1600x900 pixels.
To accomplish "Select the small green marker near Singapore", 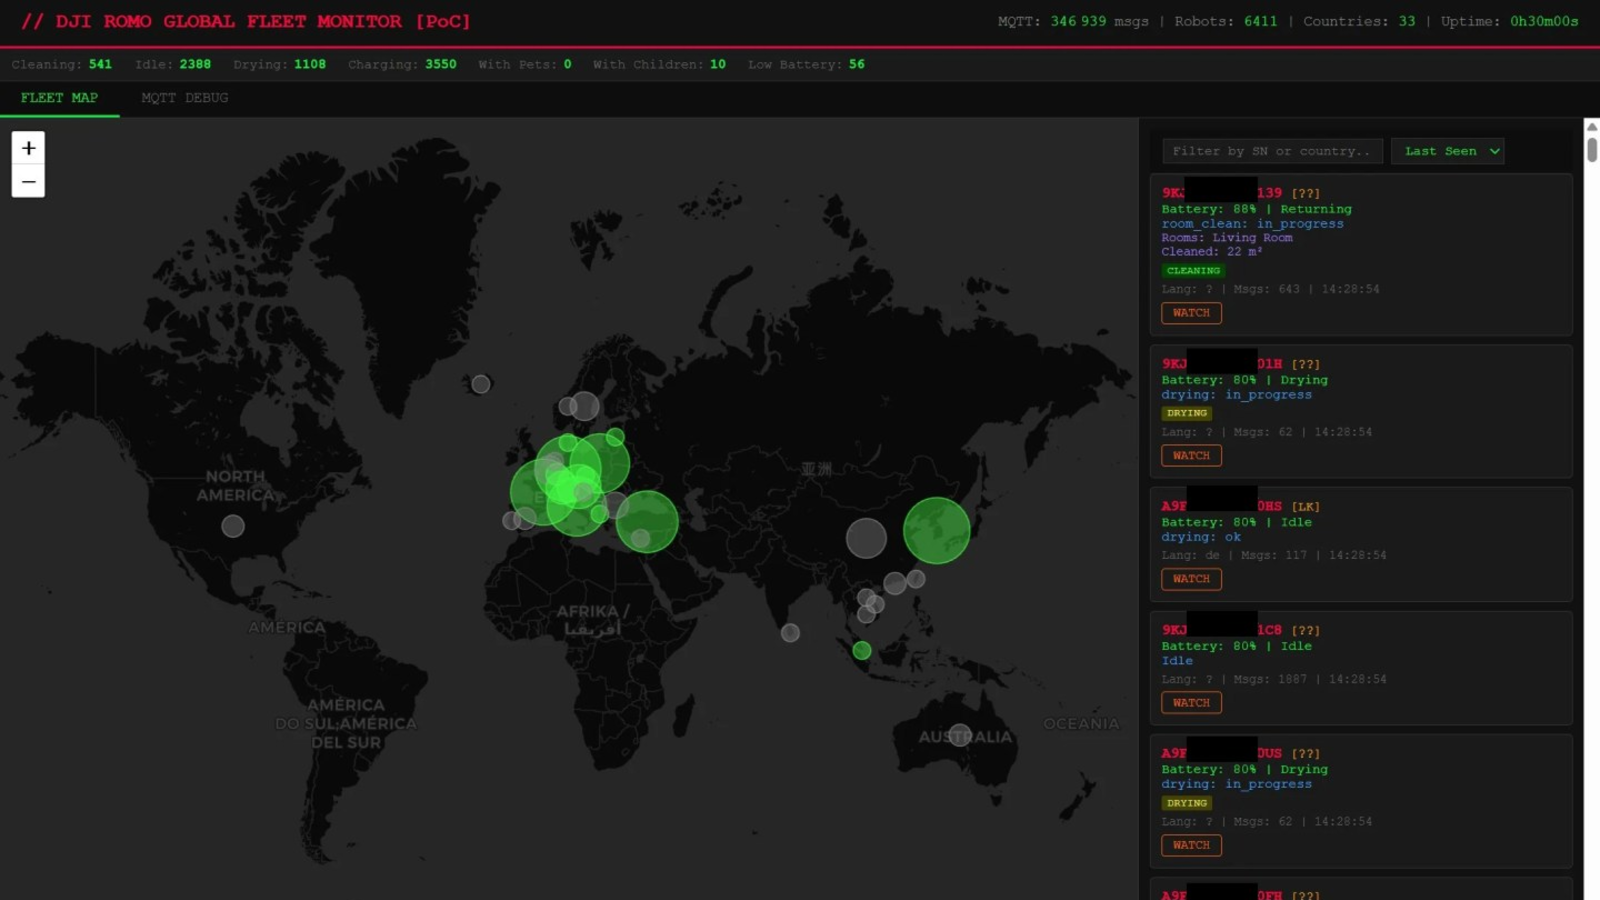I will click(x=862, y=651).
